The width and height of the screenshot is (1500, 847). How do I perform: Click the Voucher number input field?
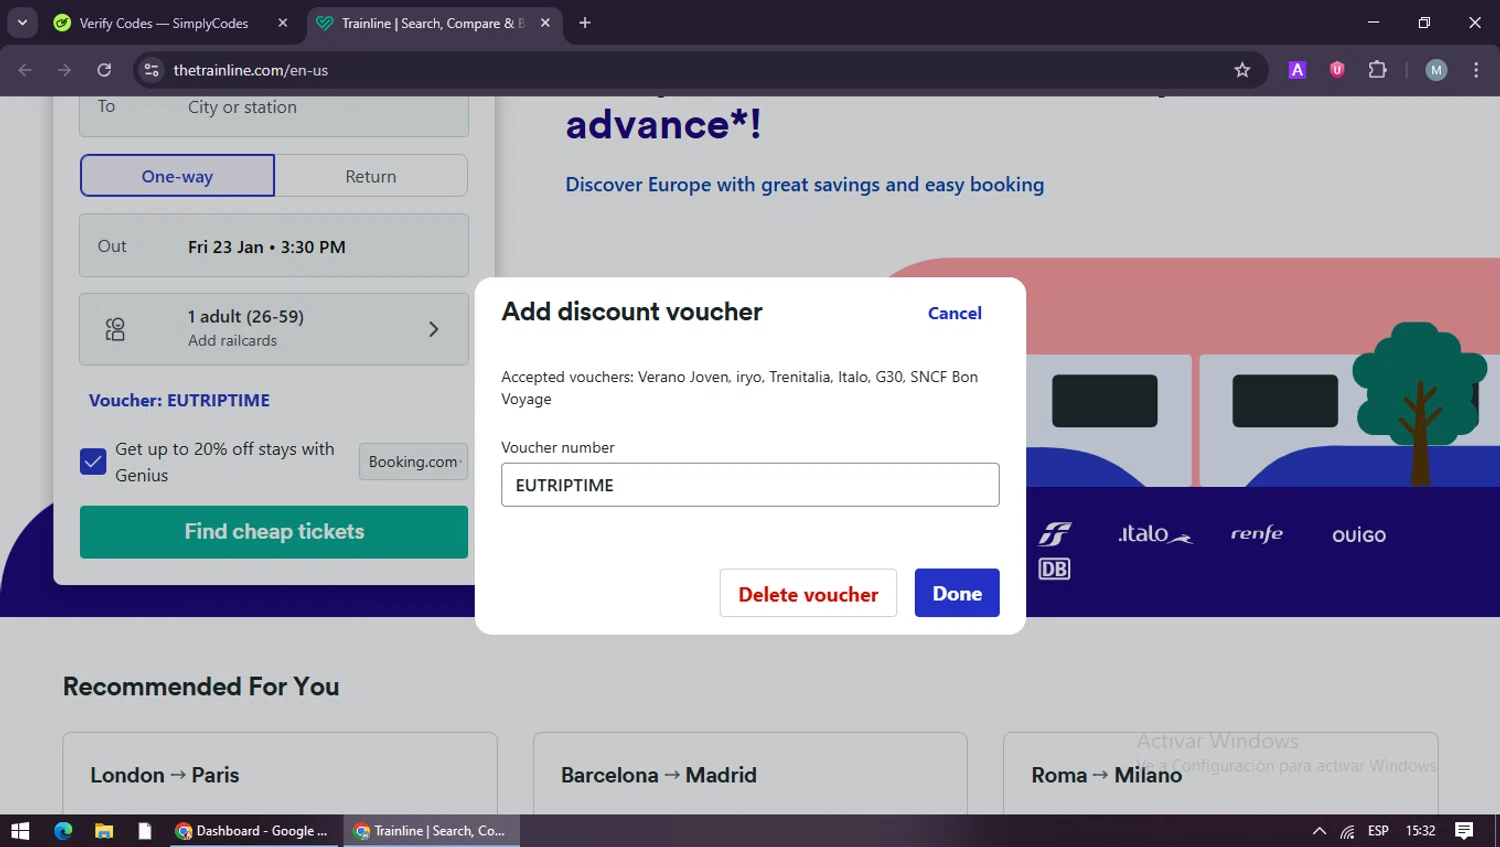(x=750, y=485)
